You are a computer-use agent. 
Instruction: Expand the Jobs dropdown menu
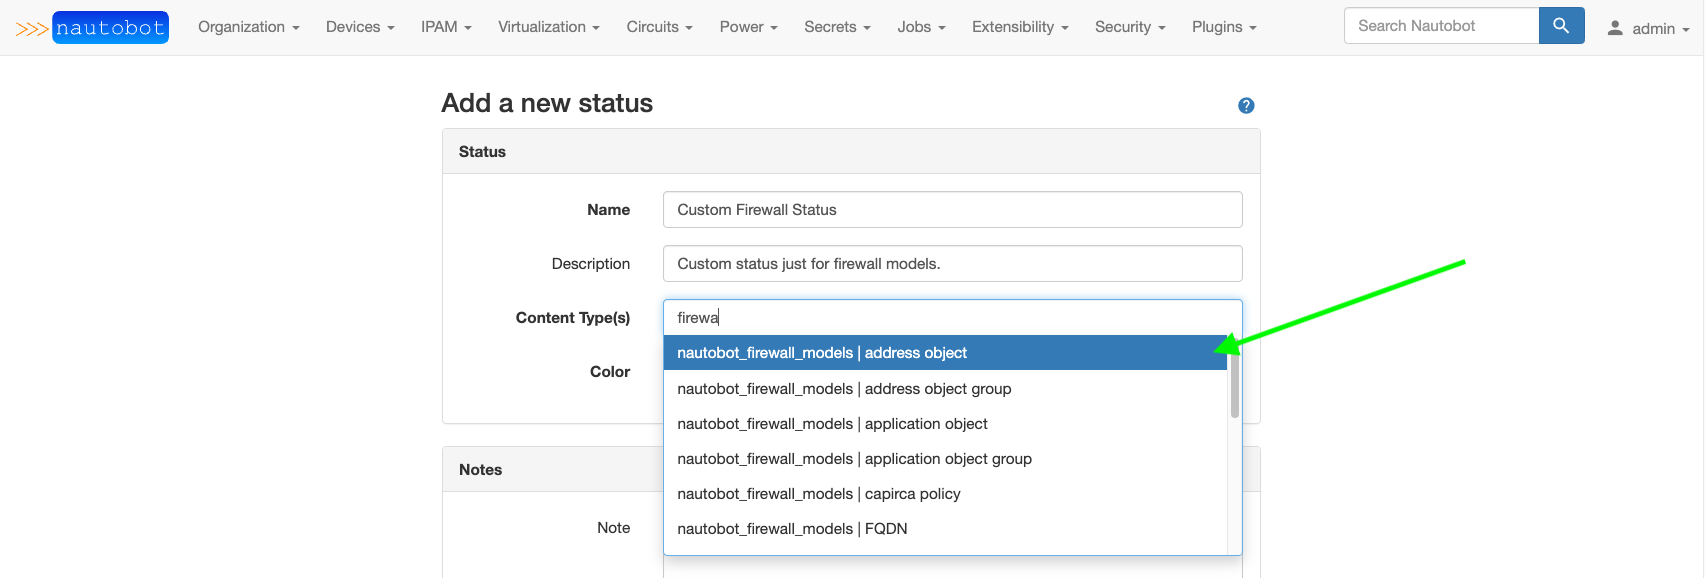(x=921, y=27)
